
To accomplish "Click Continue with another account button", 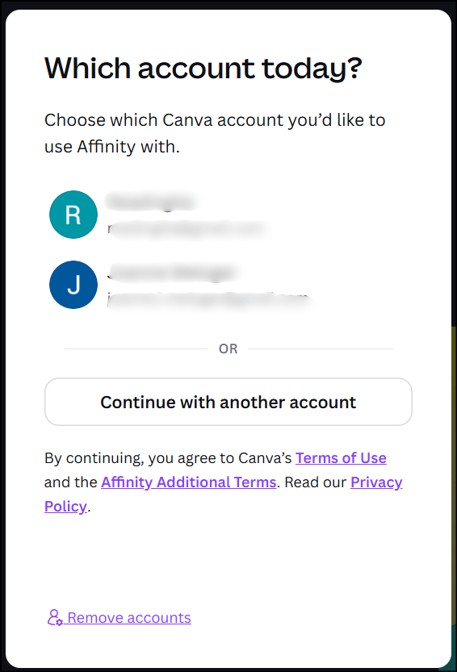I will click(x=228, y=402).
